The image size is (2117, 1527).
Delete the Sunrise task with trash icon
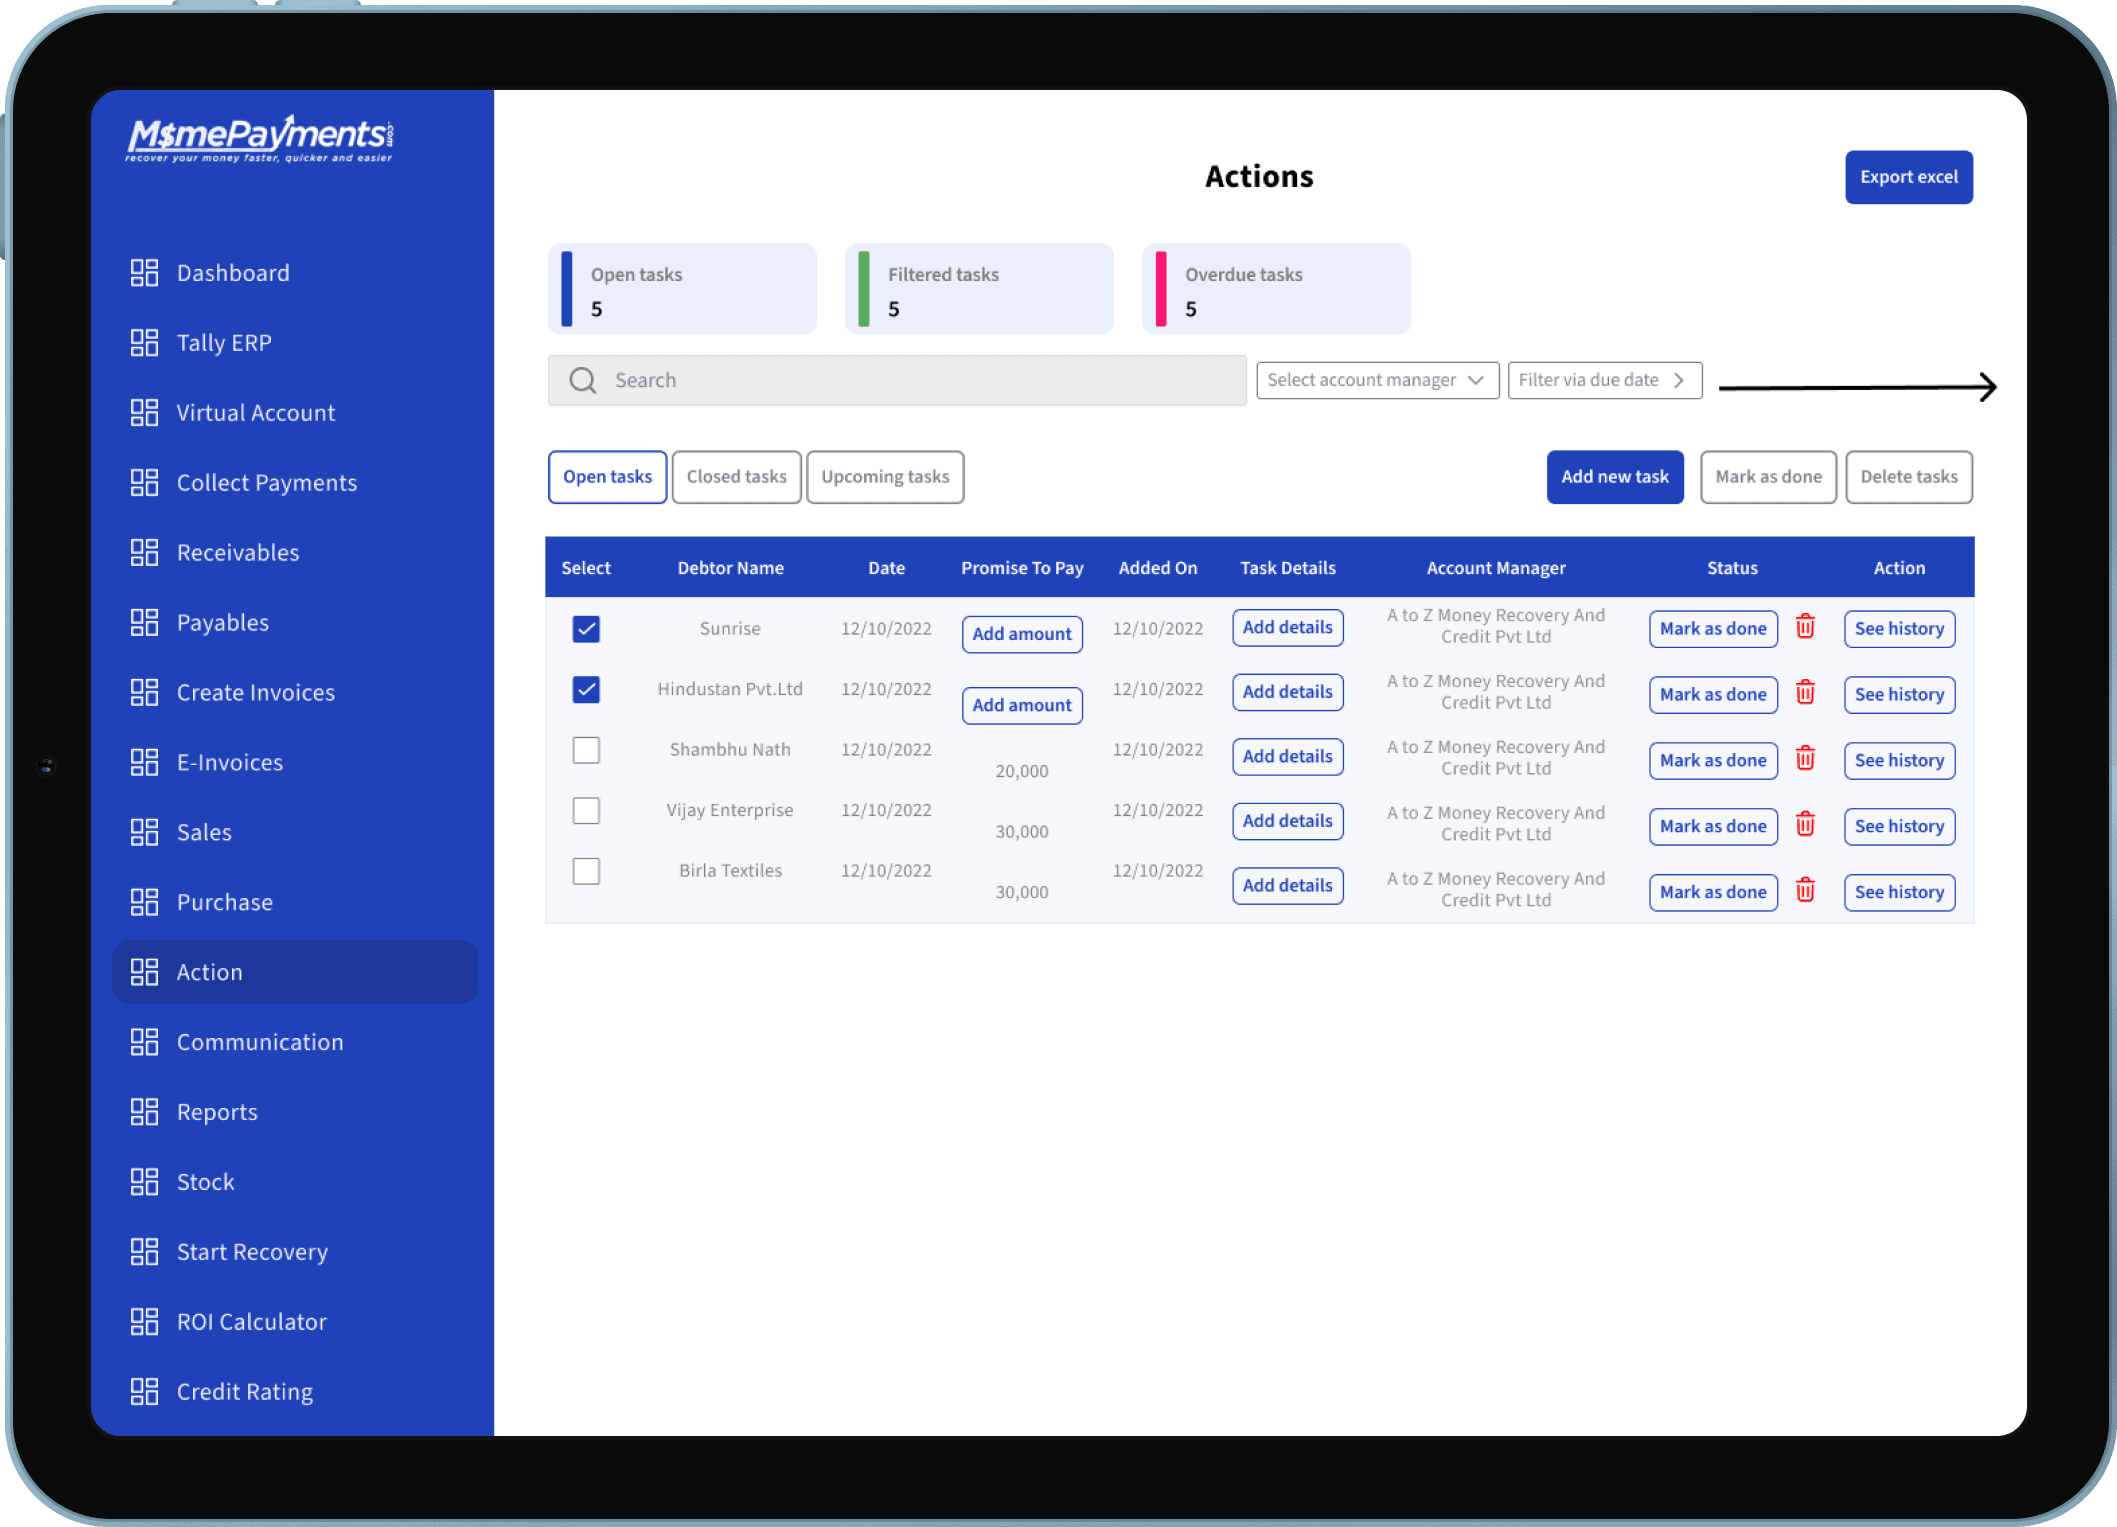click(1805, 627)
